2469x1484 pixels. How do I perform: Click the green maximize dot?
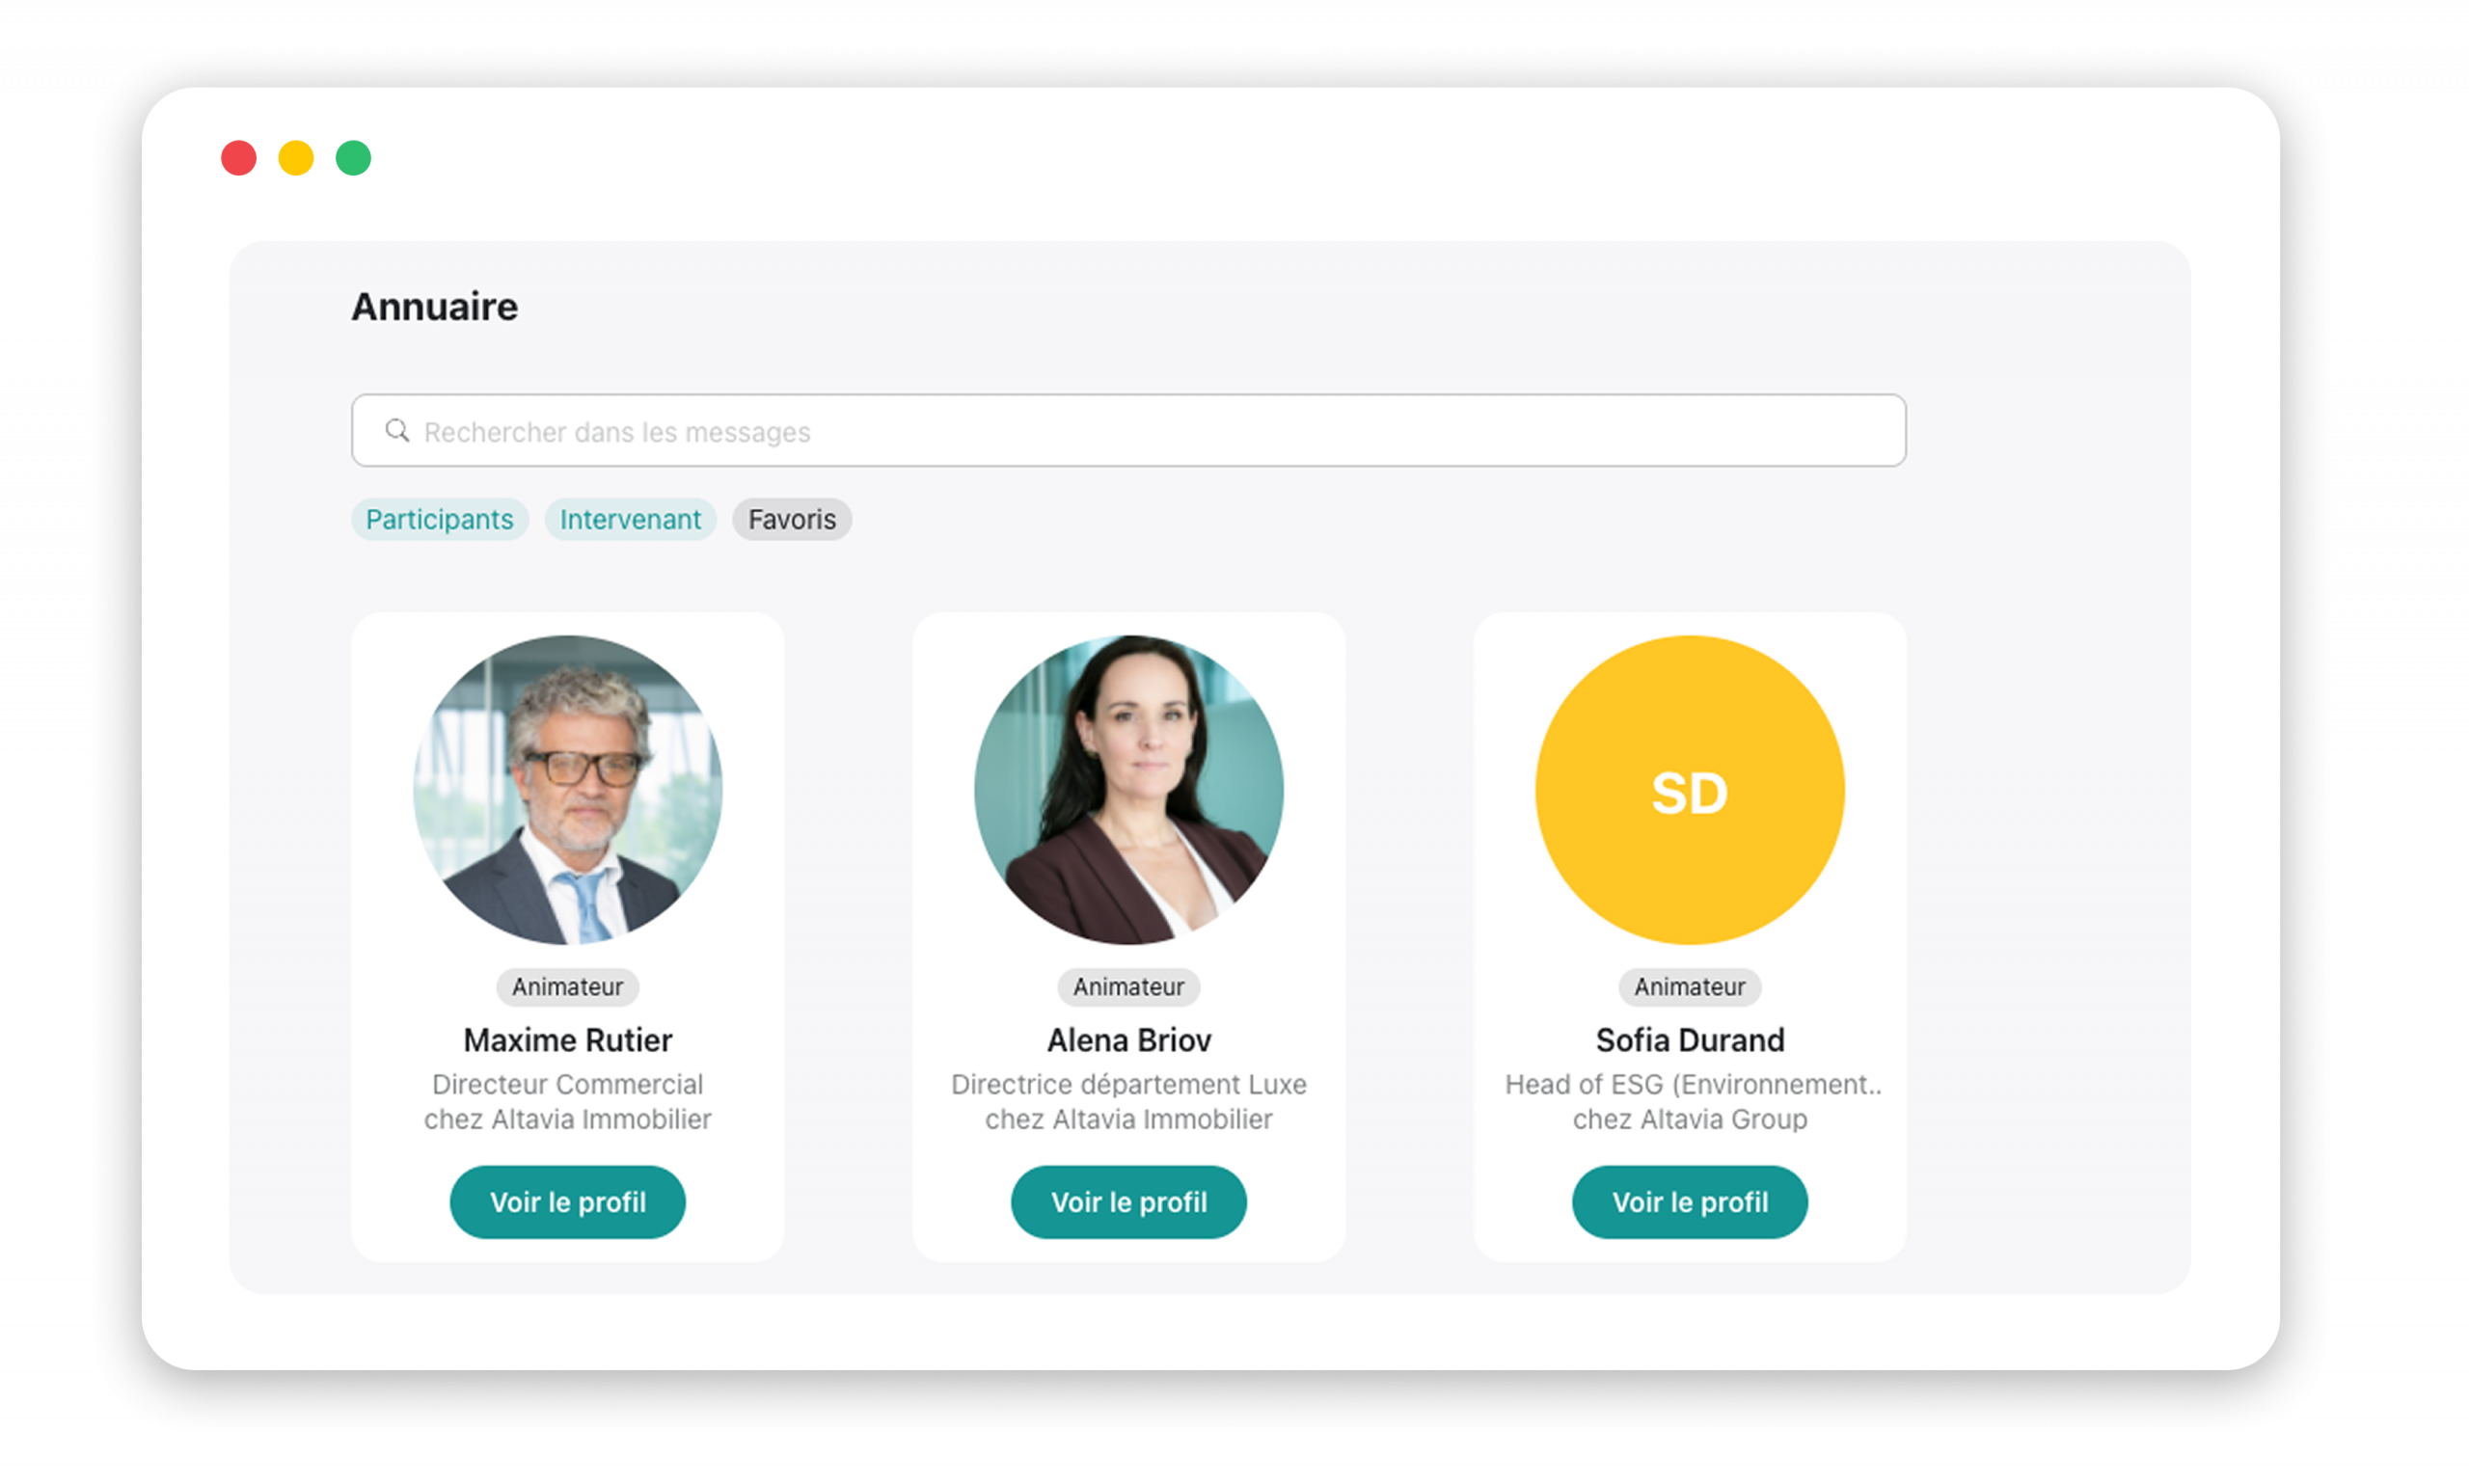tap(353, 158)
